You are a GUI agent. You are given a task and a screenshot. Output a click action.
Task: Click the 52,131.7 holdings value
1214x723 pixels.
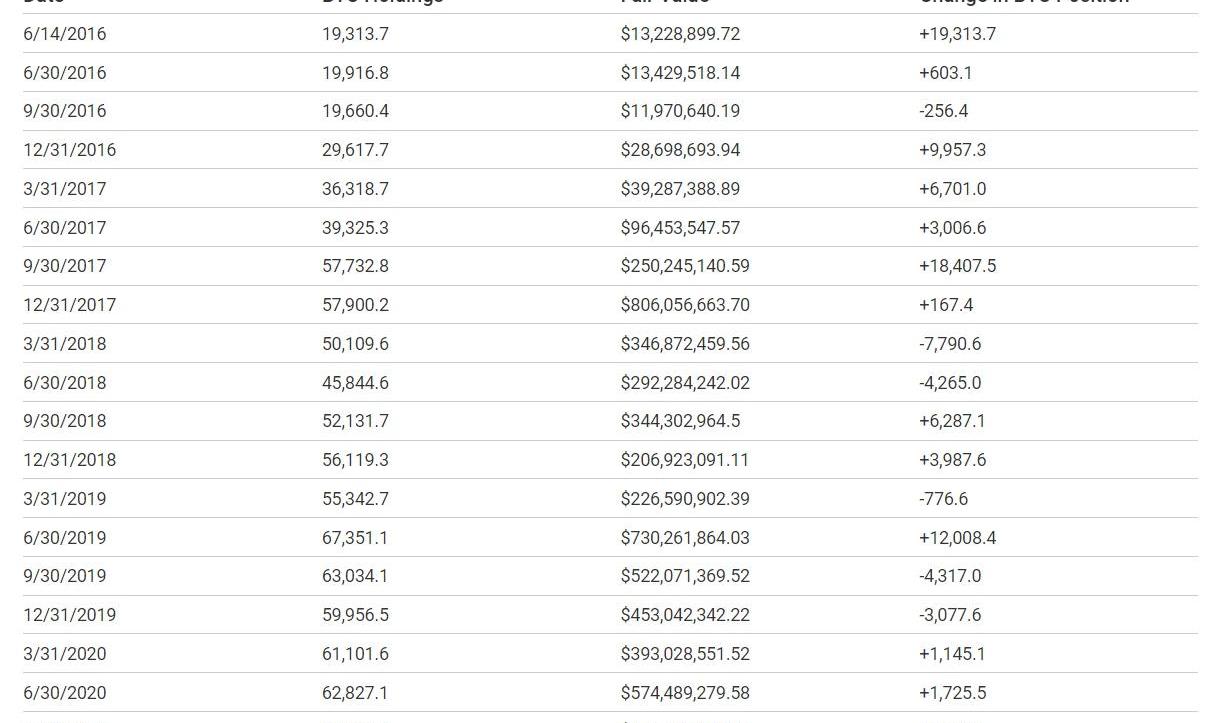pyautogui.click(x=355, y=421)
